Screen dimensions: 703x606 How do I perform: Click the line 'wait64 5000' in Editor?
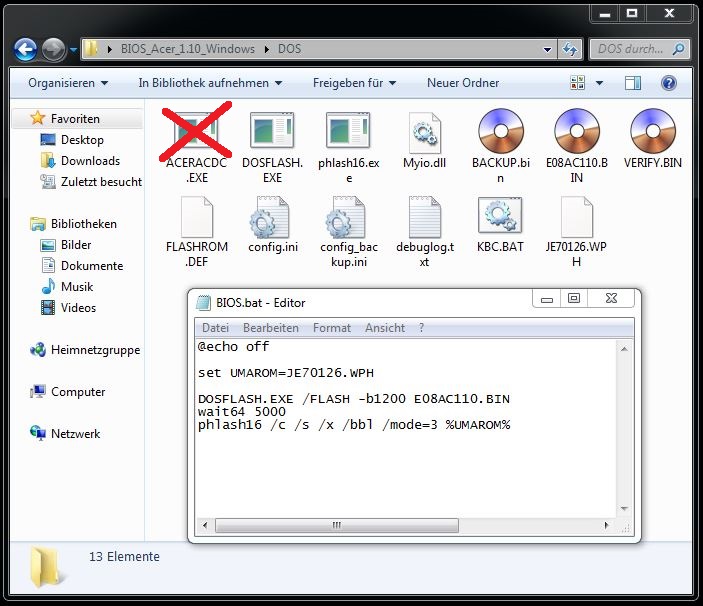pyautogui.click(x=242, y=411)
